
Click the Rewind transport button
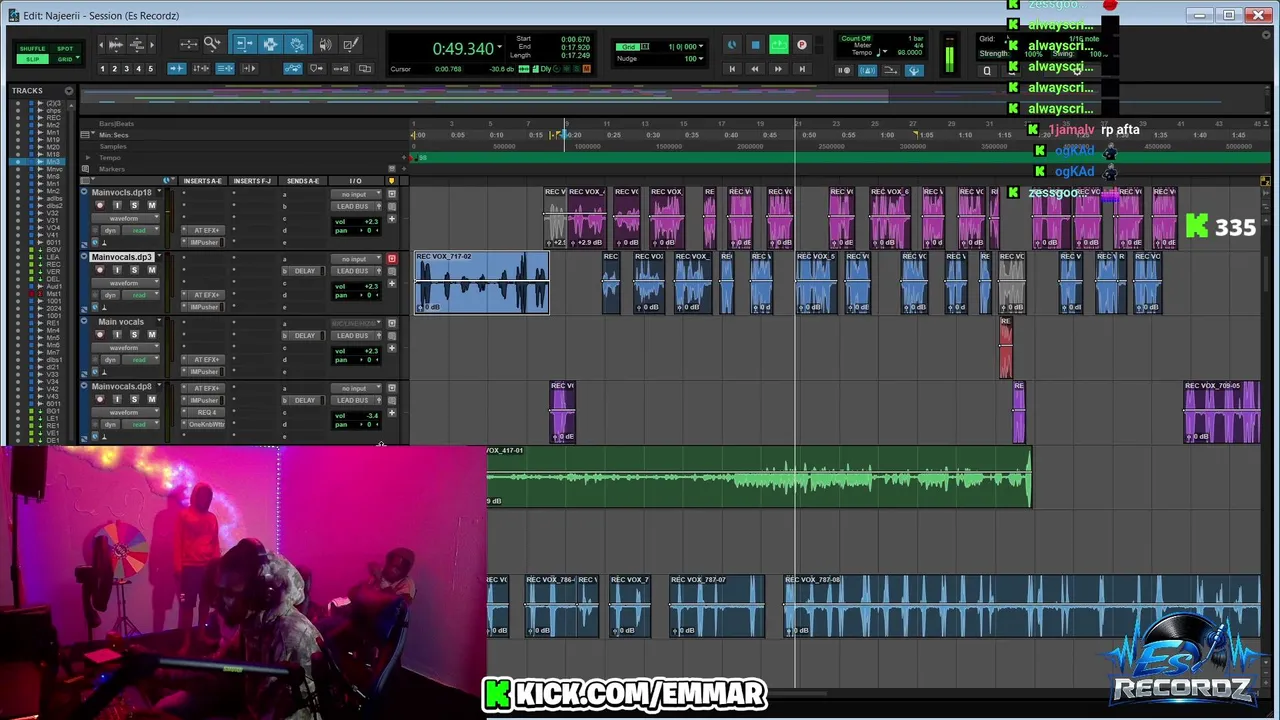point(754,69)
